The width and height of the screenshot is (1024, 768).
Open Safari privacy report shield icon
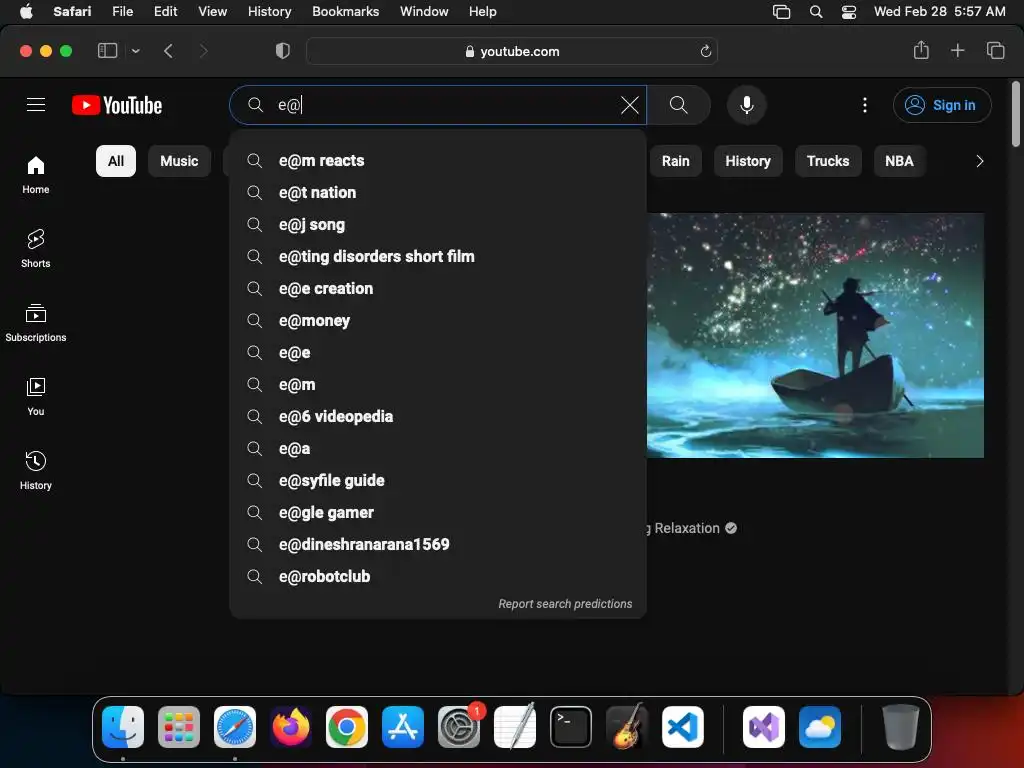point(283,51)
